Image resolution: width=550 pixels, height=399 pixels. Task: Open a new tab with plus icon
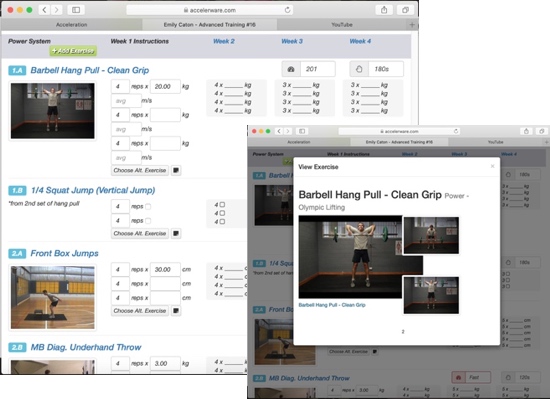click(412, 25)
